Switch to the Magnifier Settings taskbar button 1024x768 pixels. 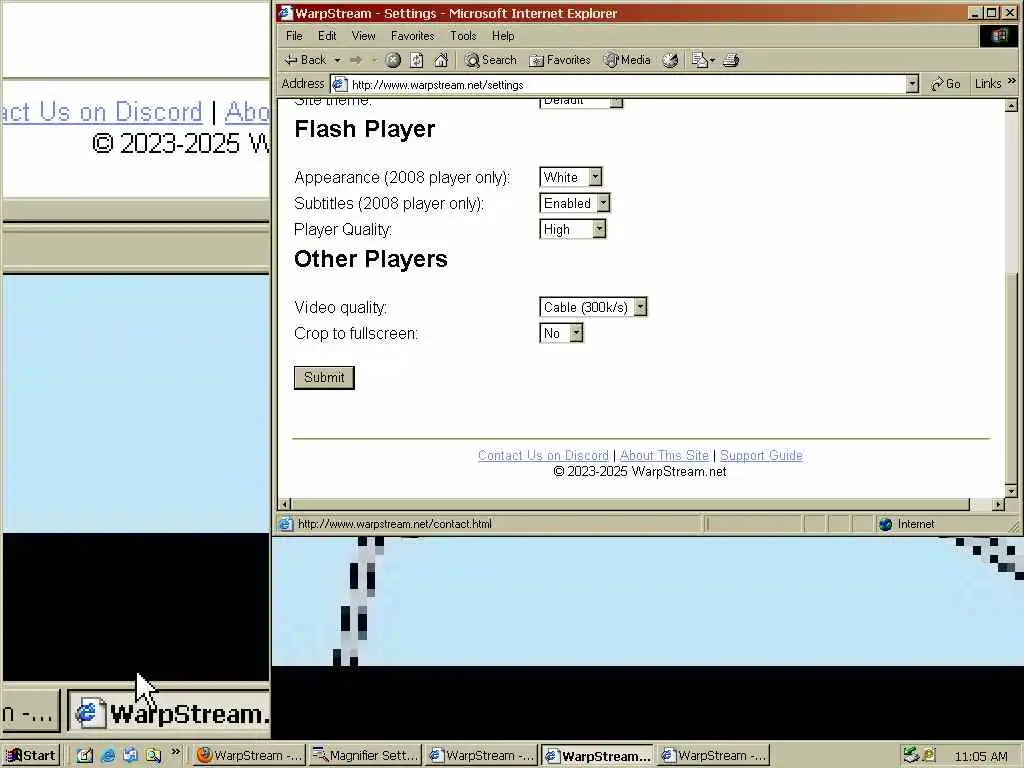click(364, 756)
